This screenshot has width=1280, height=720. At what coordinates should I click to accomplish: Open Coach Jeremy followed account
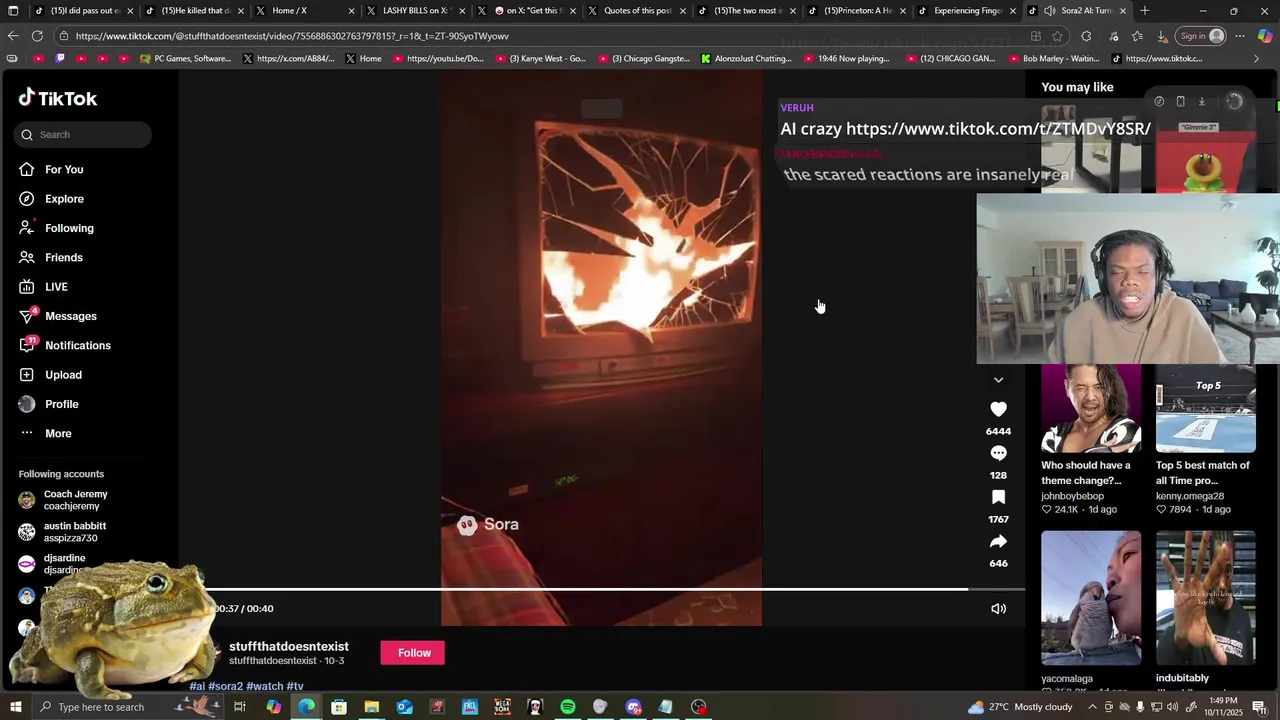tap(75, 500)
